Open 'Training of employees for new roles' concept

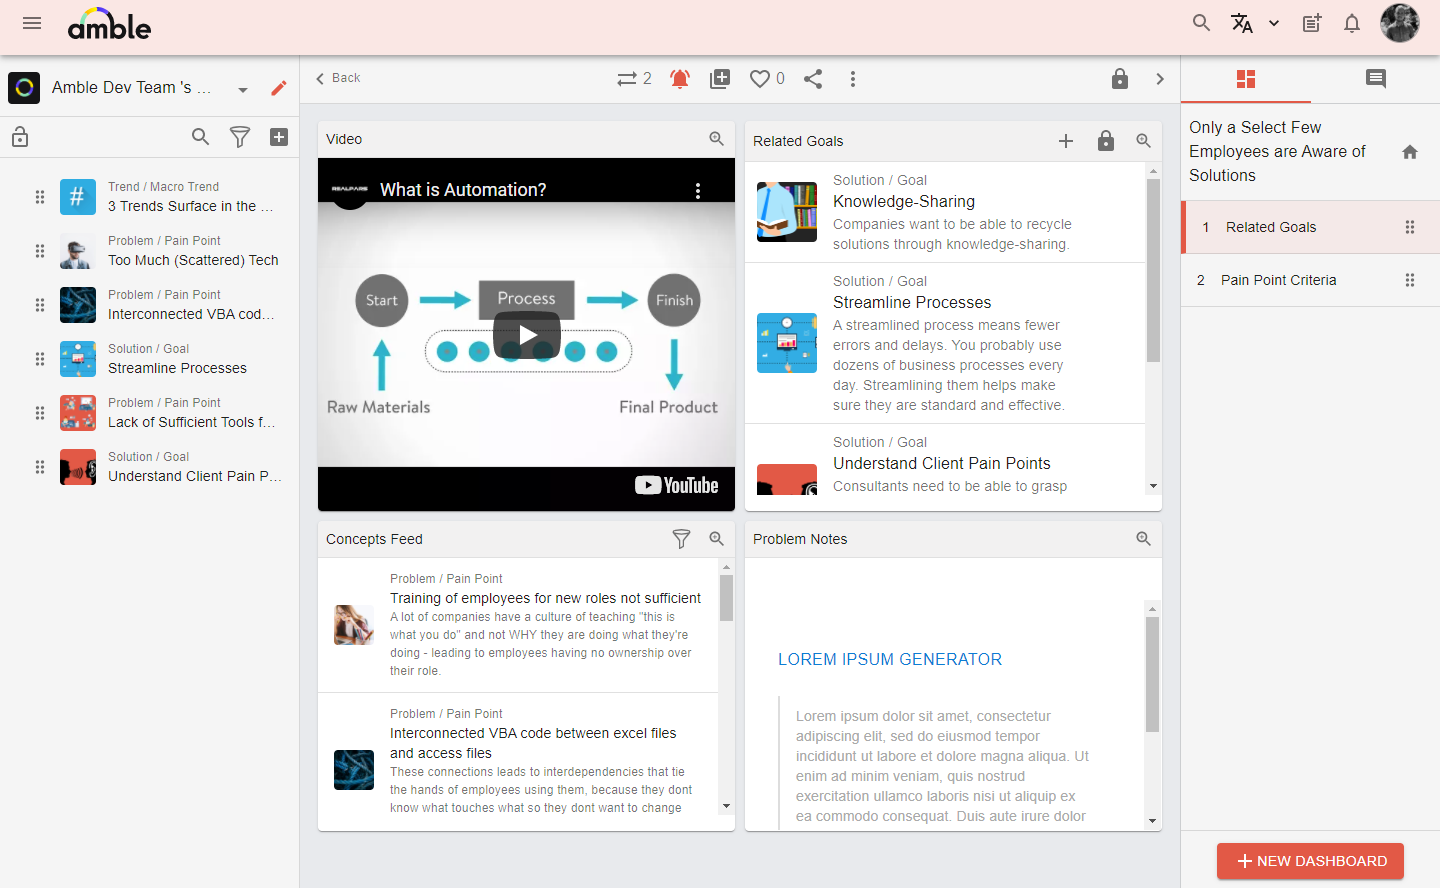545,598
